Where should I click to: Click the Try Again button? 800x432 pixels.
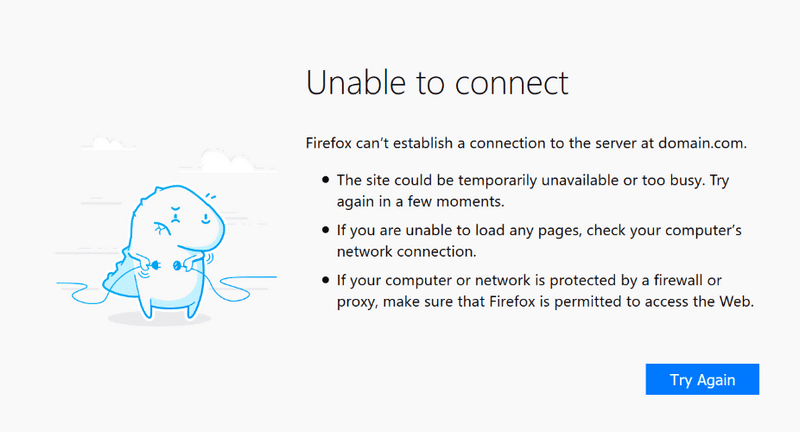click(702, 379)
